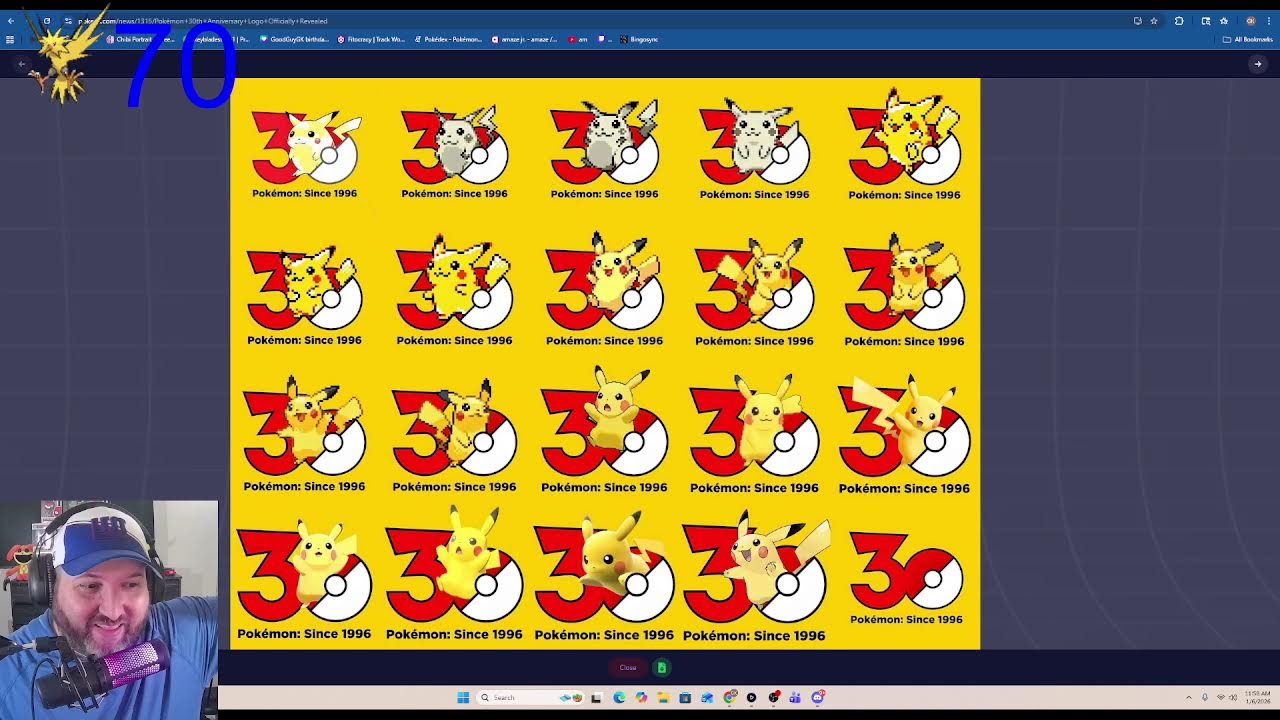Click the green icon beside Close
The height and width of the screenshot is (720, 1280).
(661, 667)
